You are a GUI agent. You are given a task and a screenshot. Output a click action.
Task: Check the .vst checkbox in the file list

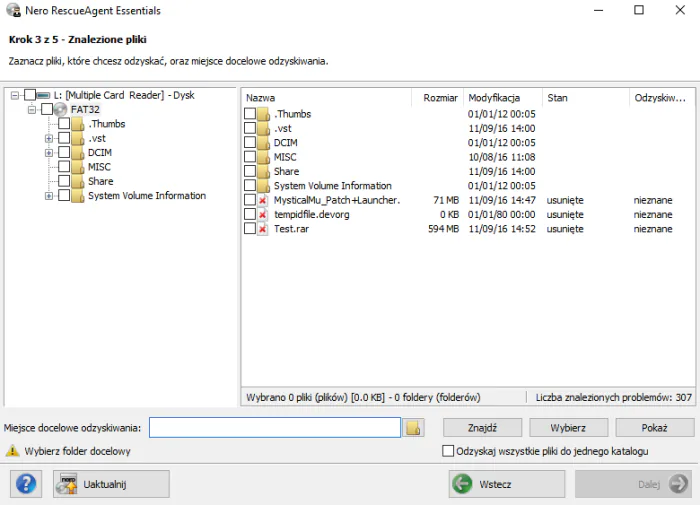tap(250, 128)
